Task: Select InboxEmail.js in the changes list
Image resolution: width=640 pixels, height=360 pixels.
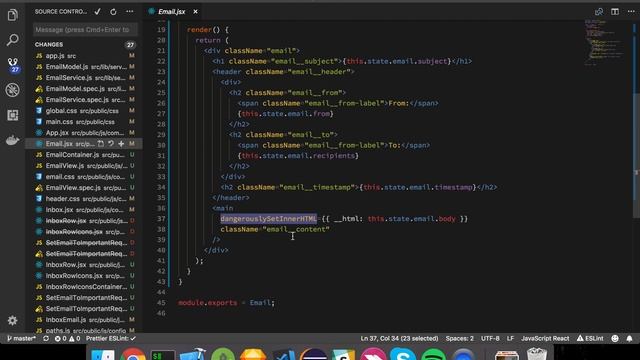Action: click(84, 320)
